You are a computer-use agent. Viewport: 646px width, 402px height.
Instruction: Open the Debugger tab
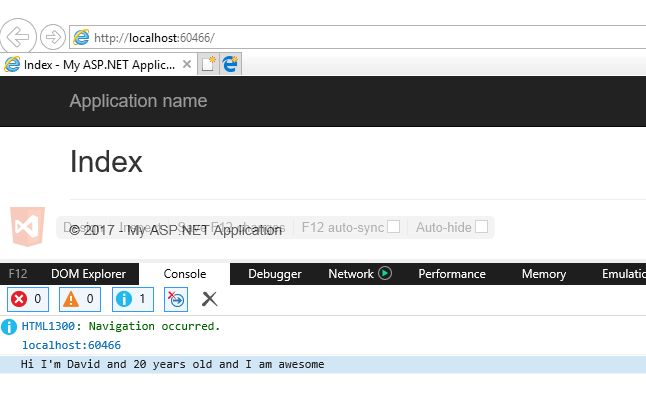(274, 274)
